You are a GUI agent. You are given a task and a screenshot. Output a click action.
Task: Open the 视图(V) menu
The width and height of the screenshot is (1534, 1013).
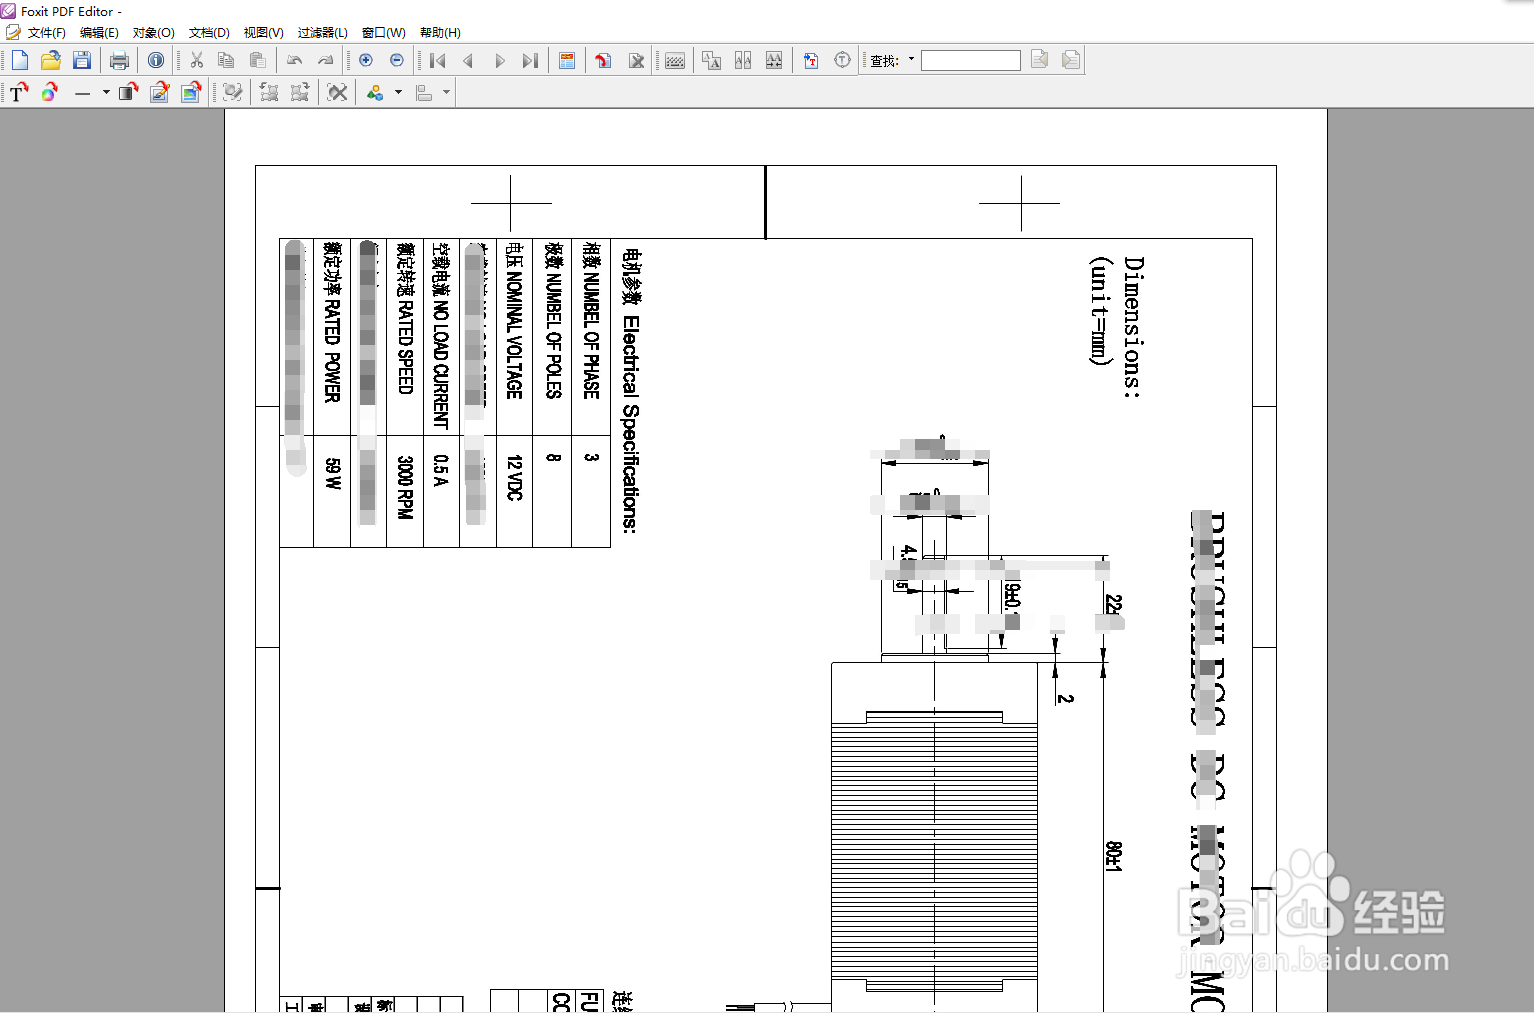[264, 33]
